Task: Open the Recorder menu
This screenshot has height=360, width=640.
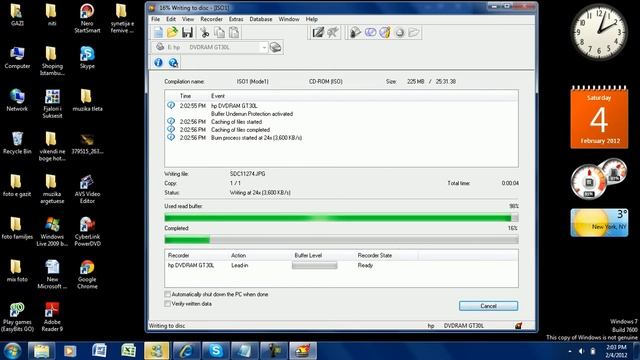Action: [x=211, y=19]
